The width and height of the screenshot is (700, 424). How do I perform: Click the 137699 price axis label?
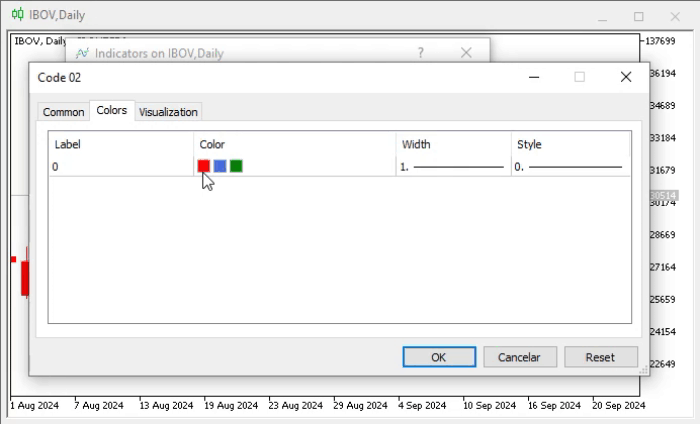pyautogui.click(x=660, y=41)
